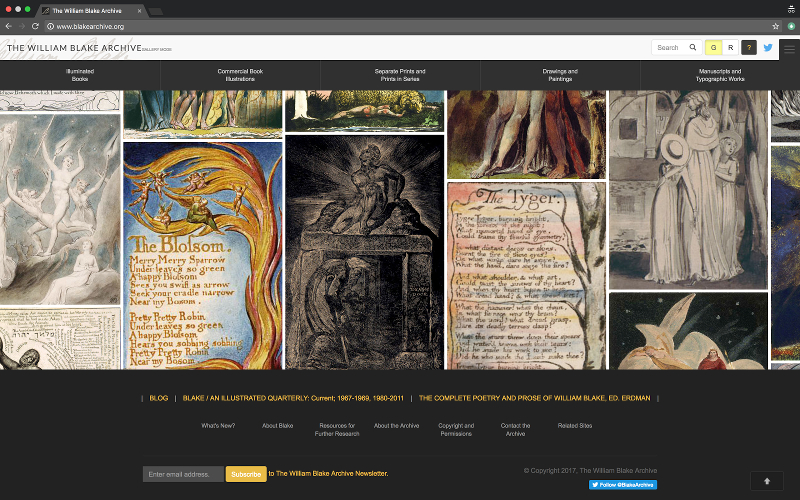Click the address bar URL
Image resolution: width=800 pixels, height=500 pixels.
pos(90,27)
